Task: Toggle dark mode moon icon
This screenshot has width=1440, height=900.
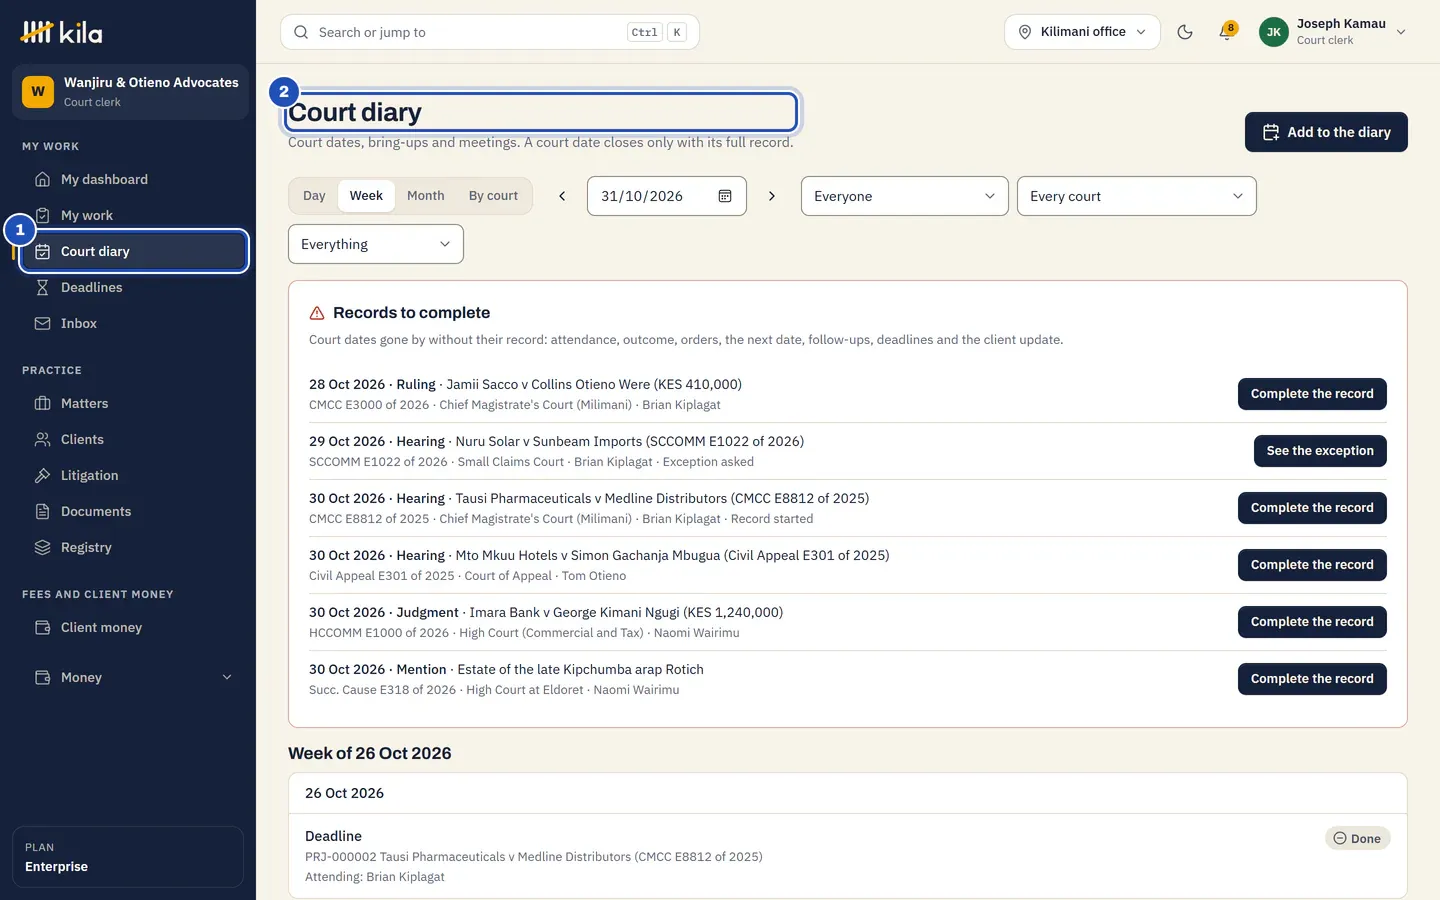Action: [x=1185, y=32]
